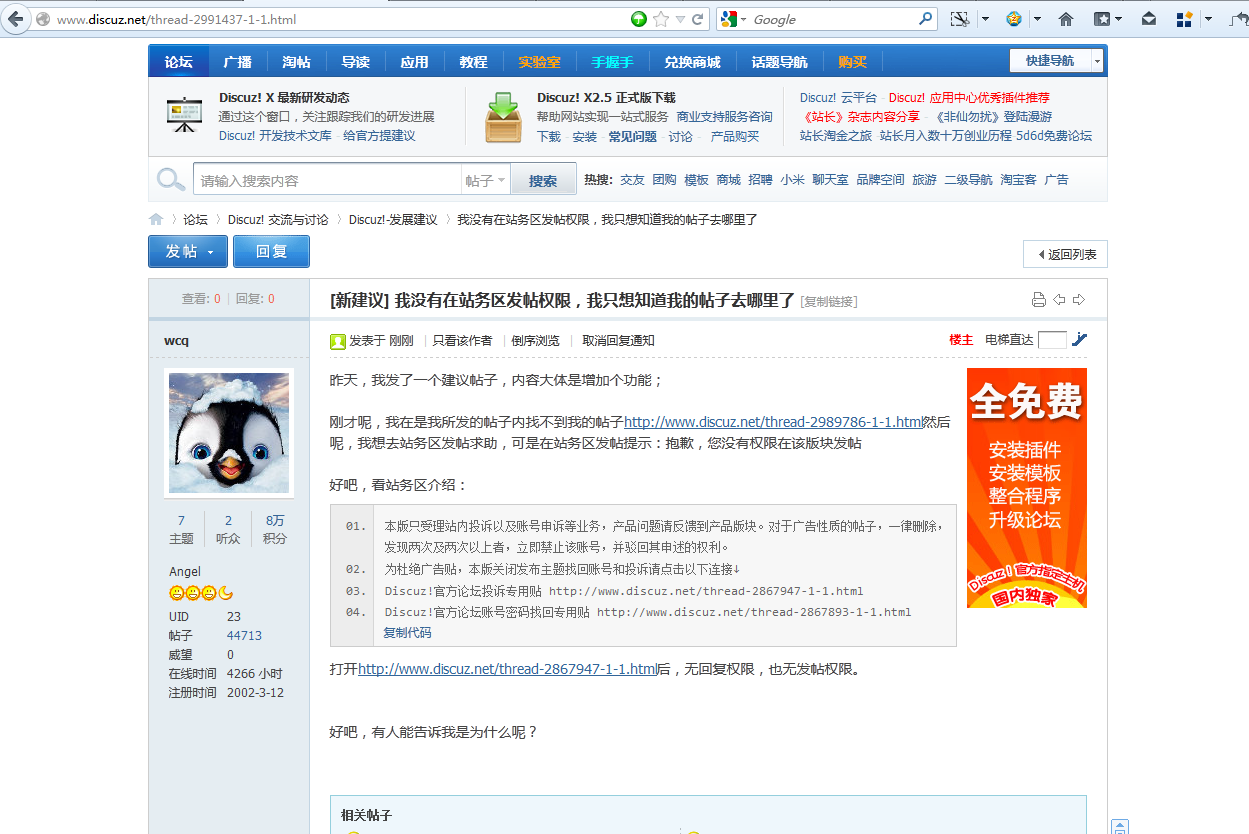Click the 回复 reply button
The image size is (1249, 834).
pyautogui.click(x=271, y=251)
